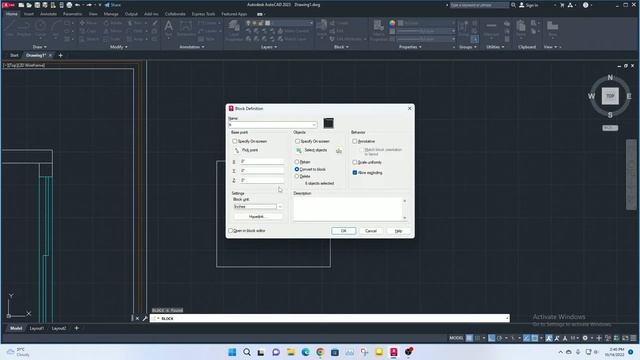The height and width of the screenshot is (360, 640).
Task: Click Cancel in the Block Definition dialog
Action: tap(371, 231)
